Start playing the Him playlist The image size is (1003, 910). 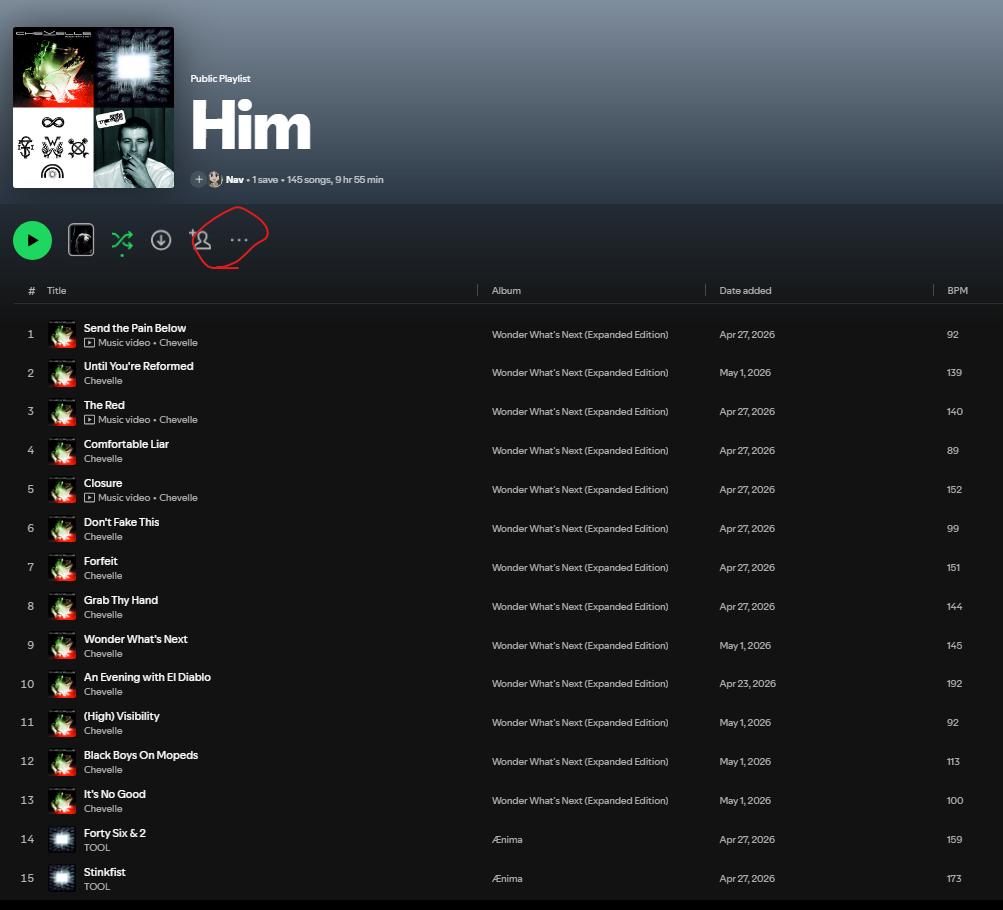(x=33, y=240)
